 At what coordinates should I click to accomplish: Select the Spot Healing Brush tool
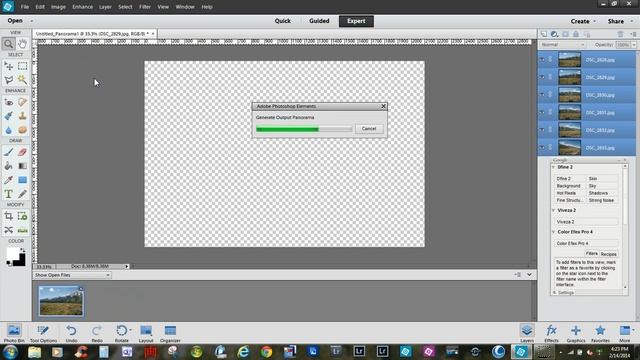(x=22, y=102)
